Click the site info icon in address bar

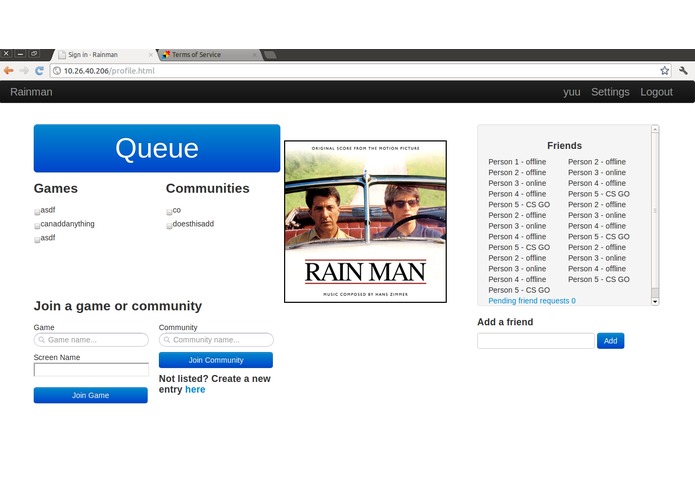(57, 71)
